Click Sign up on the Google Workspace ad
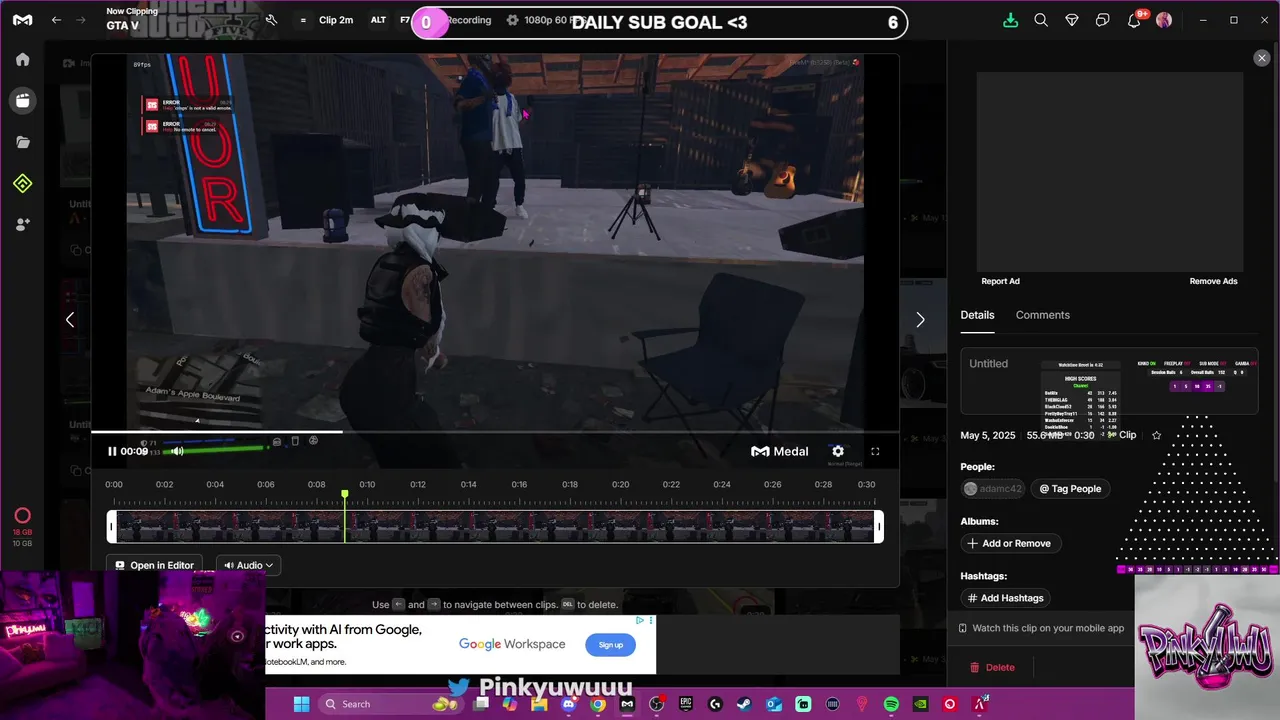This screenshot has height=720, width=1280. coord(610,645)
